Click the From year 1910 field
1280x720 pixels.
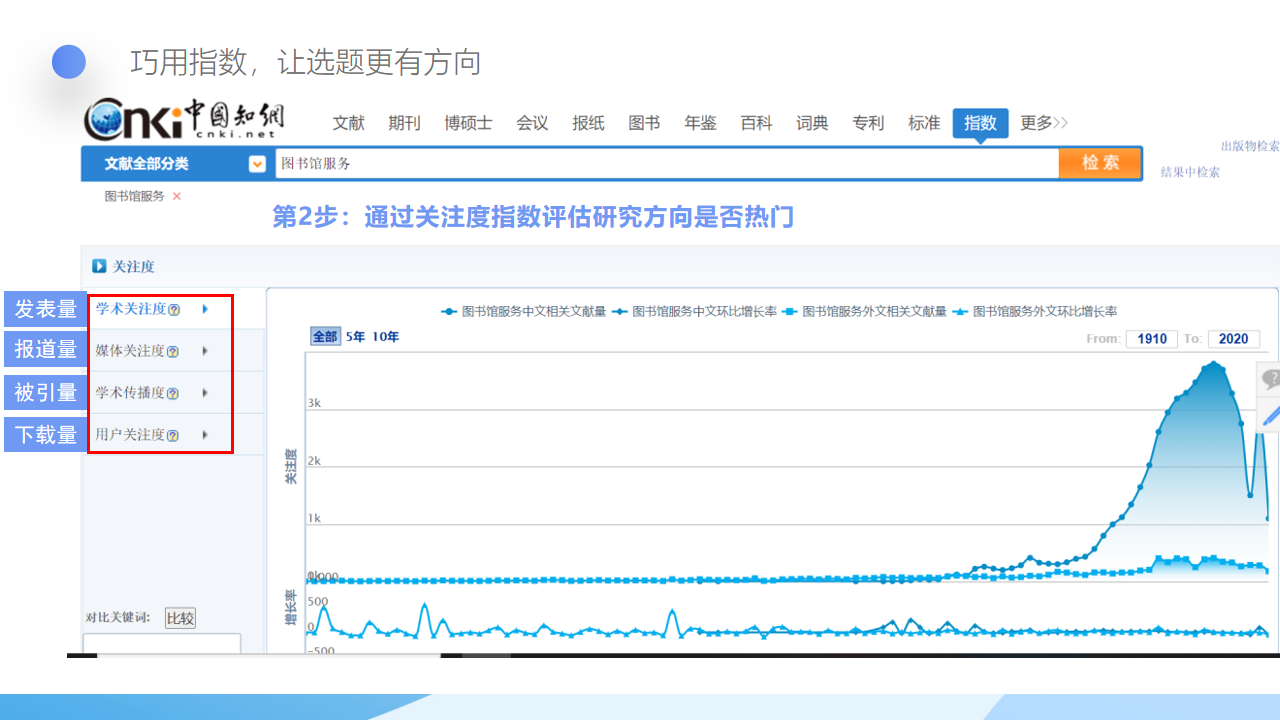point(1152,339)
